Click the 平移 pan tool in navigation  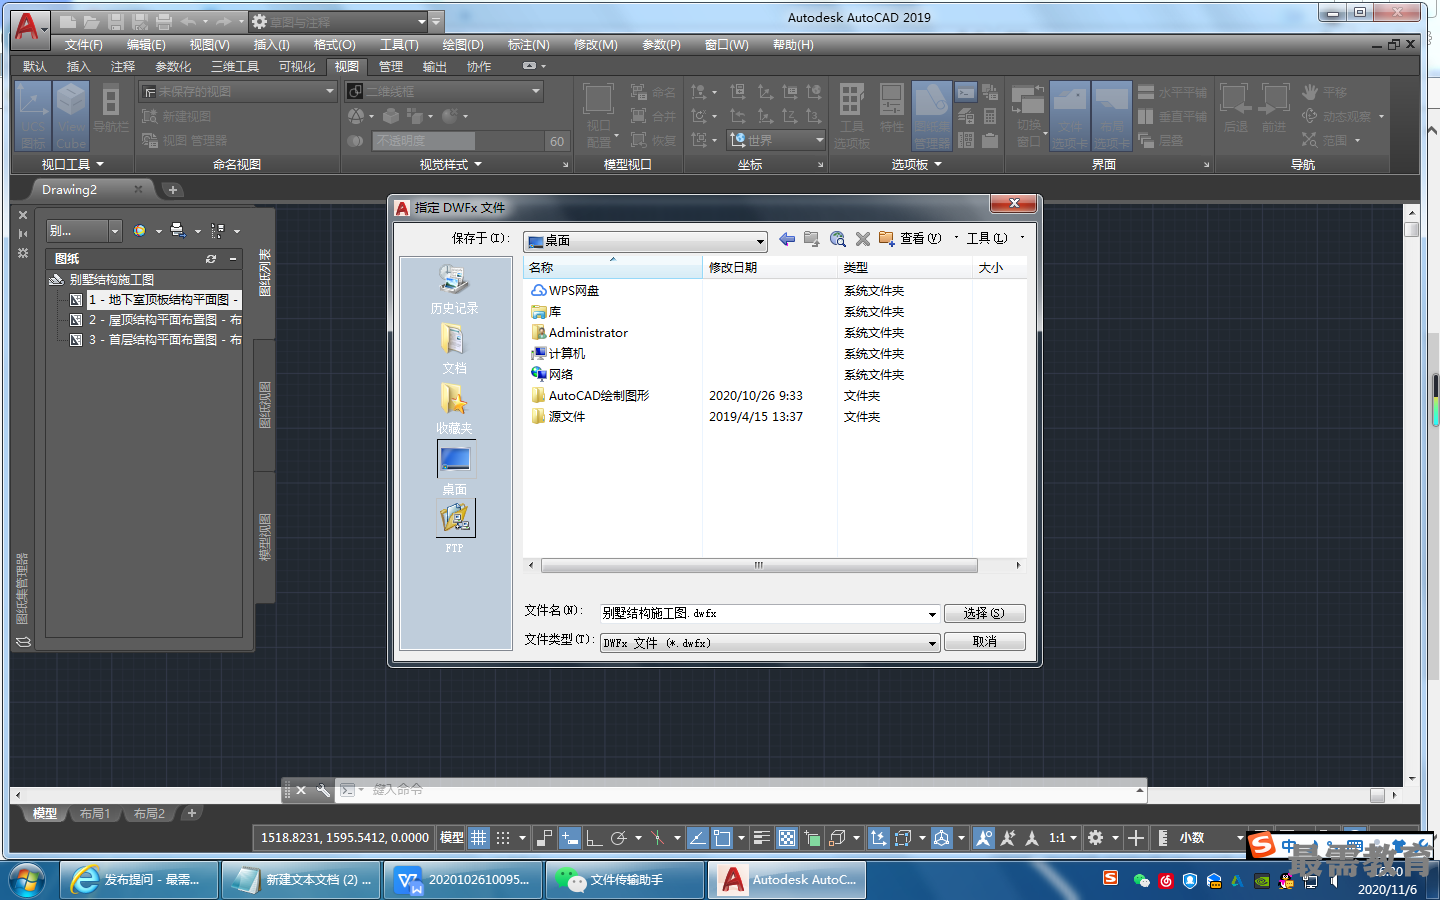(x=1325, y=92)
